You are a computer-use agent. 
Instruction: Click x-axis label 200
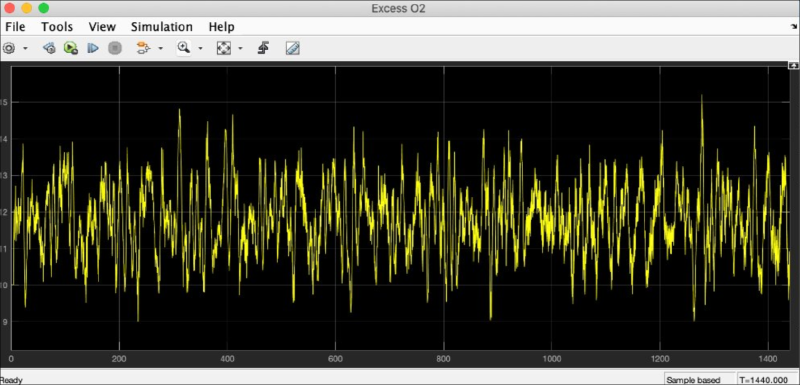pos(119,358)
